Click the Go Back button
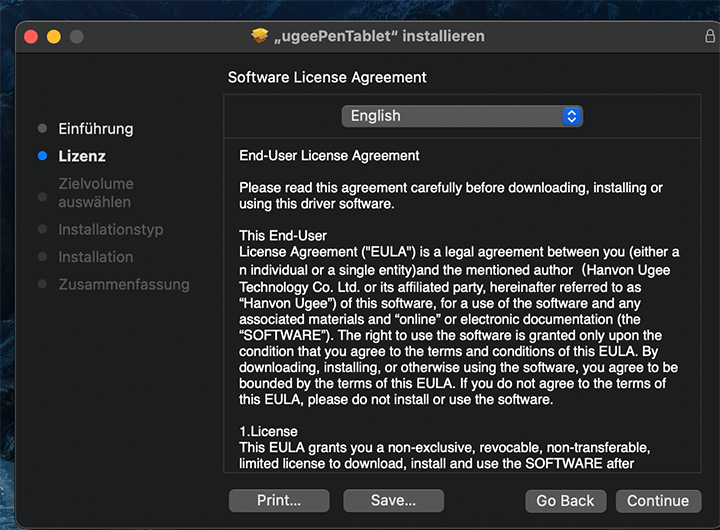 [565, 501]
